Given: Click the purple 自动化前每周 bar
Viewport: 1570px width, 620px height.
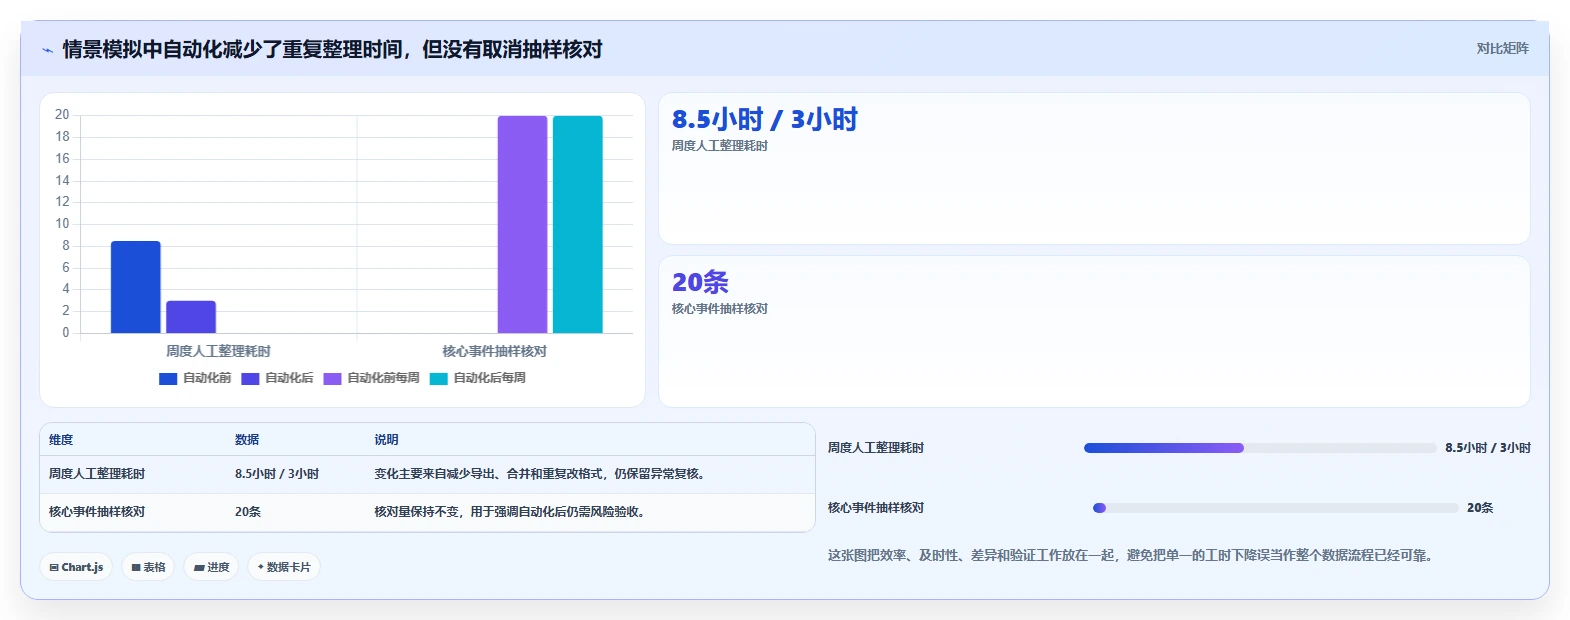Looking at the screenshot, I should click(x=523, y=225).
